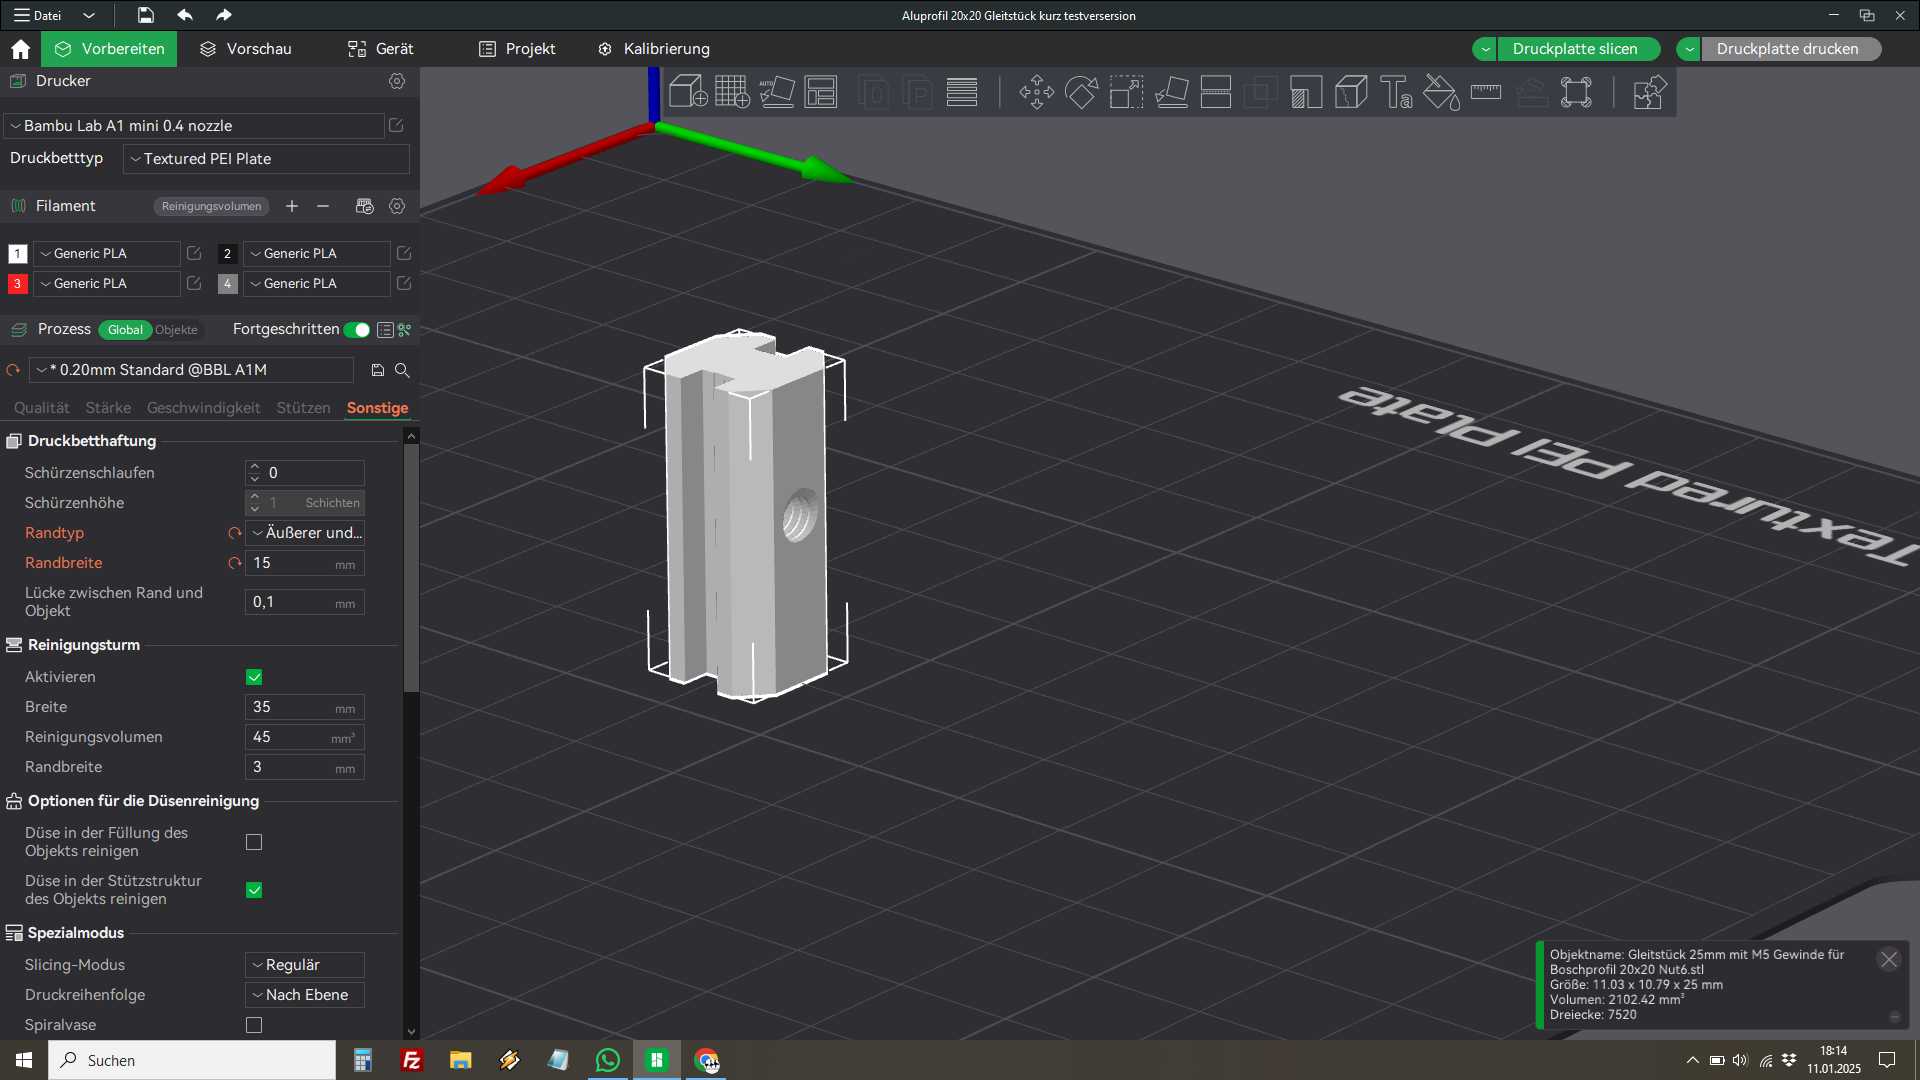Screen dimensions: 1920x1080
Task: Click the Add object cube icon
Action: pos(688,92)
